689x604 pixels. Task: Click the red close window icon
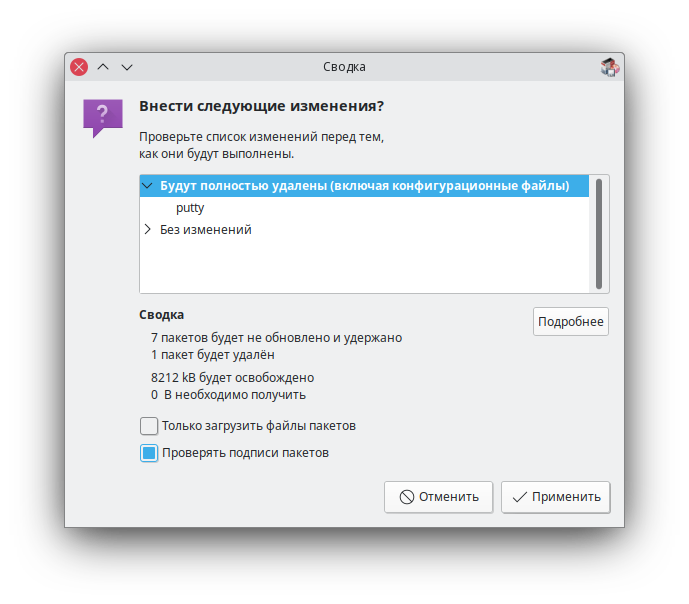tap(79, 67)
